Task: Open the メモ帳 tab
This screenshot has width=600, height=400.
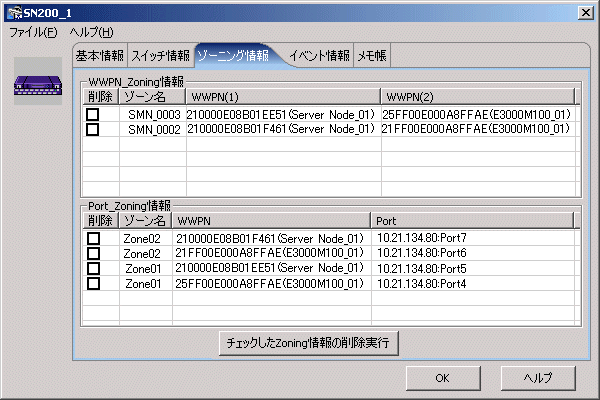Action: coord(372,56)
